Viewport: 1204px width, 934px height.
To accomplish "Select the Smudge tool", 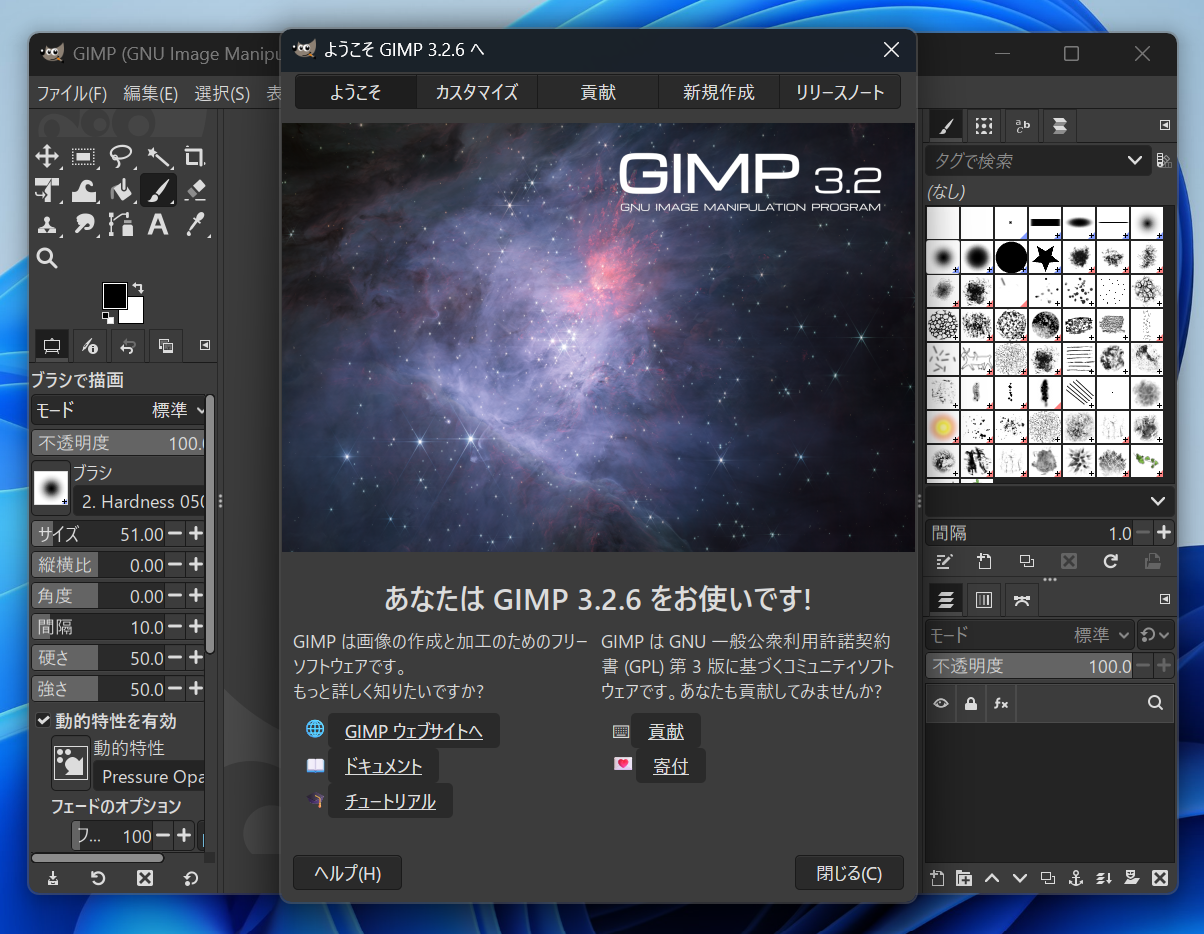I will pos(84,224).
